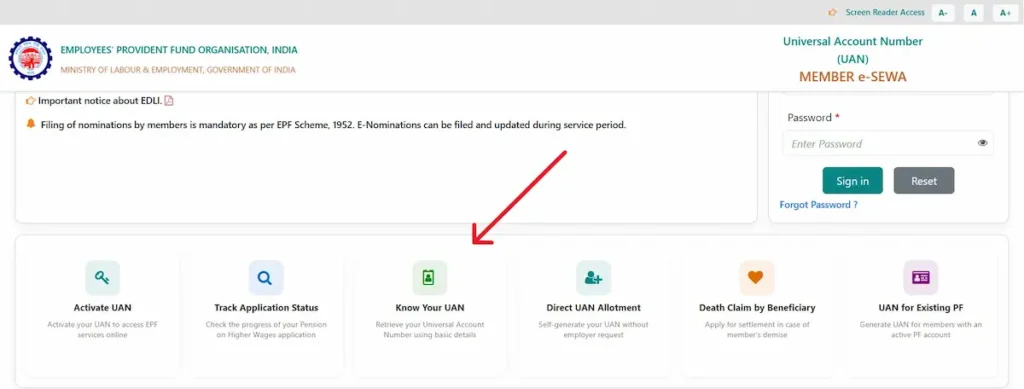The height and width of the screenshot is (389, 1024).
Task: Open the Know Your UAN title
Action: click(x=430, y=307)
